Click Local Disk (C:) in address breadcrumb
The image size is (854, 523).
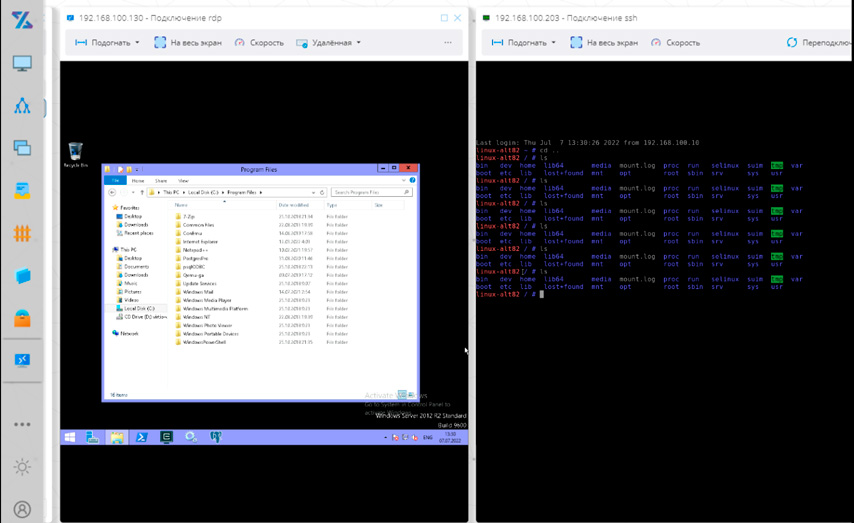203,192
